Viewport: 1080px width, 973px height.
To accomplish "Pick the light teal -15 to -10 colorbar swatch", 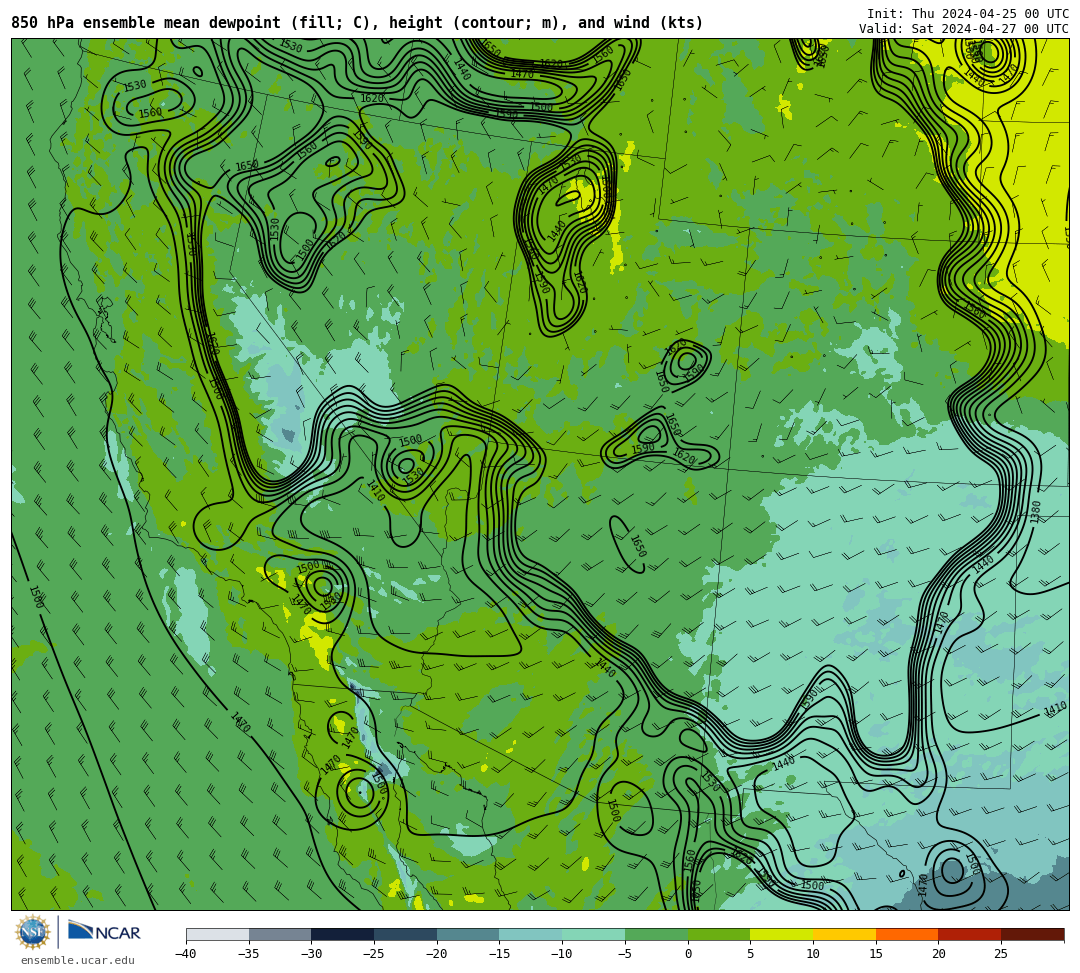I will coord(531,934).
